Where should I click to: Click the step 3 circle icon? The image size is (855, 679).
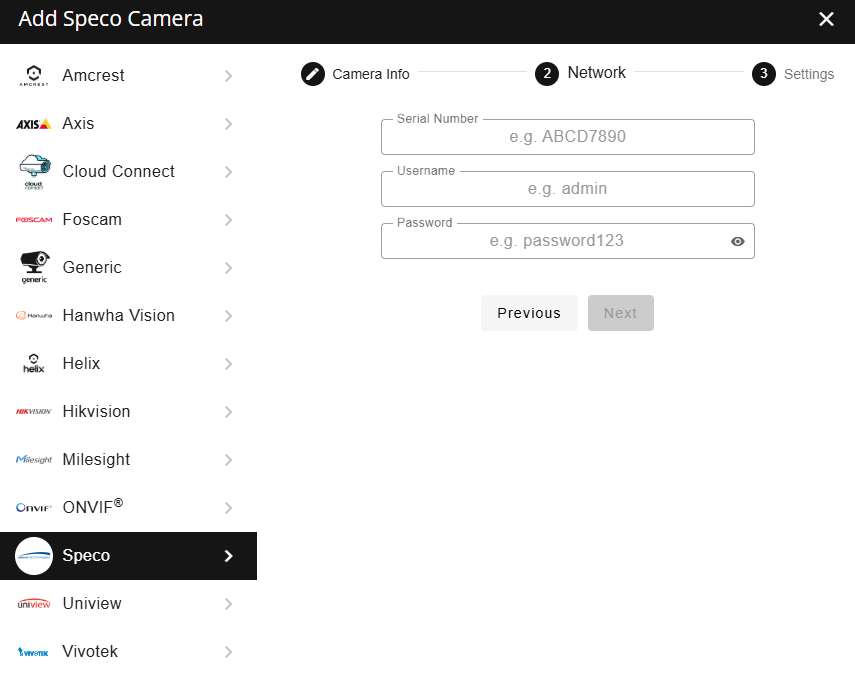tap(764, 74)
